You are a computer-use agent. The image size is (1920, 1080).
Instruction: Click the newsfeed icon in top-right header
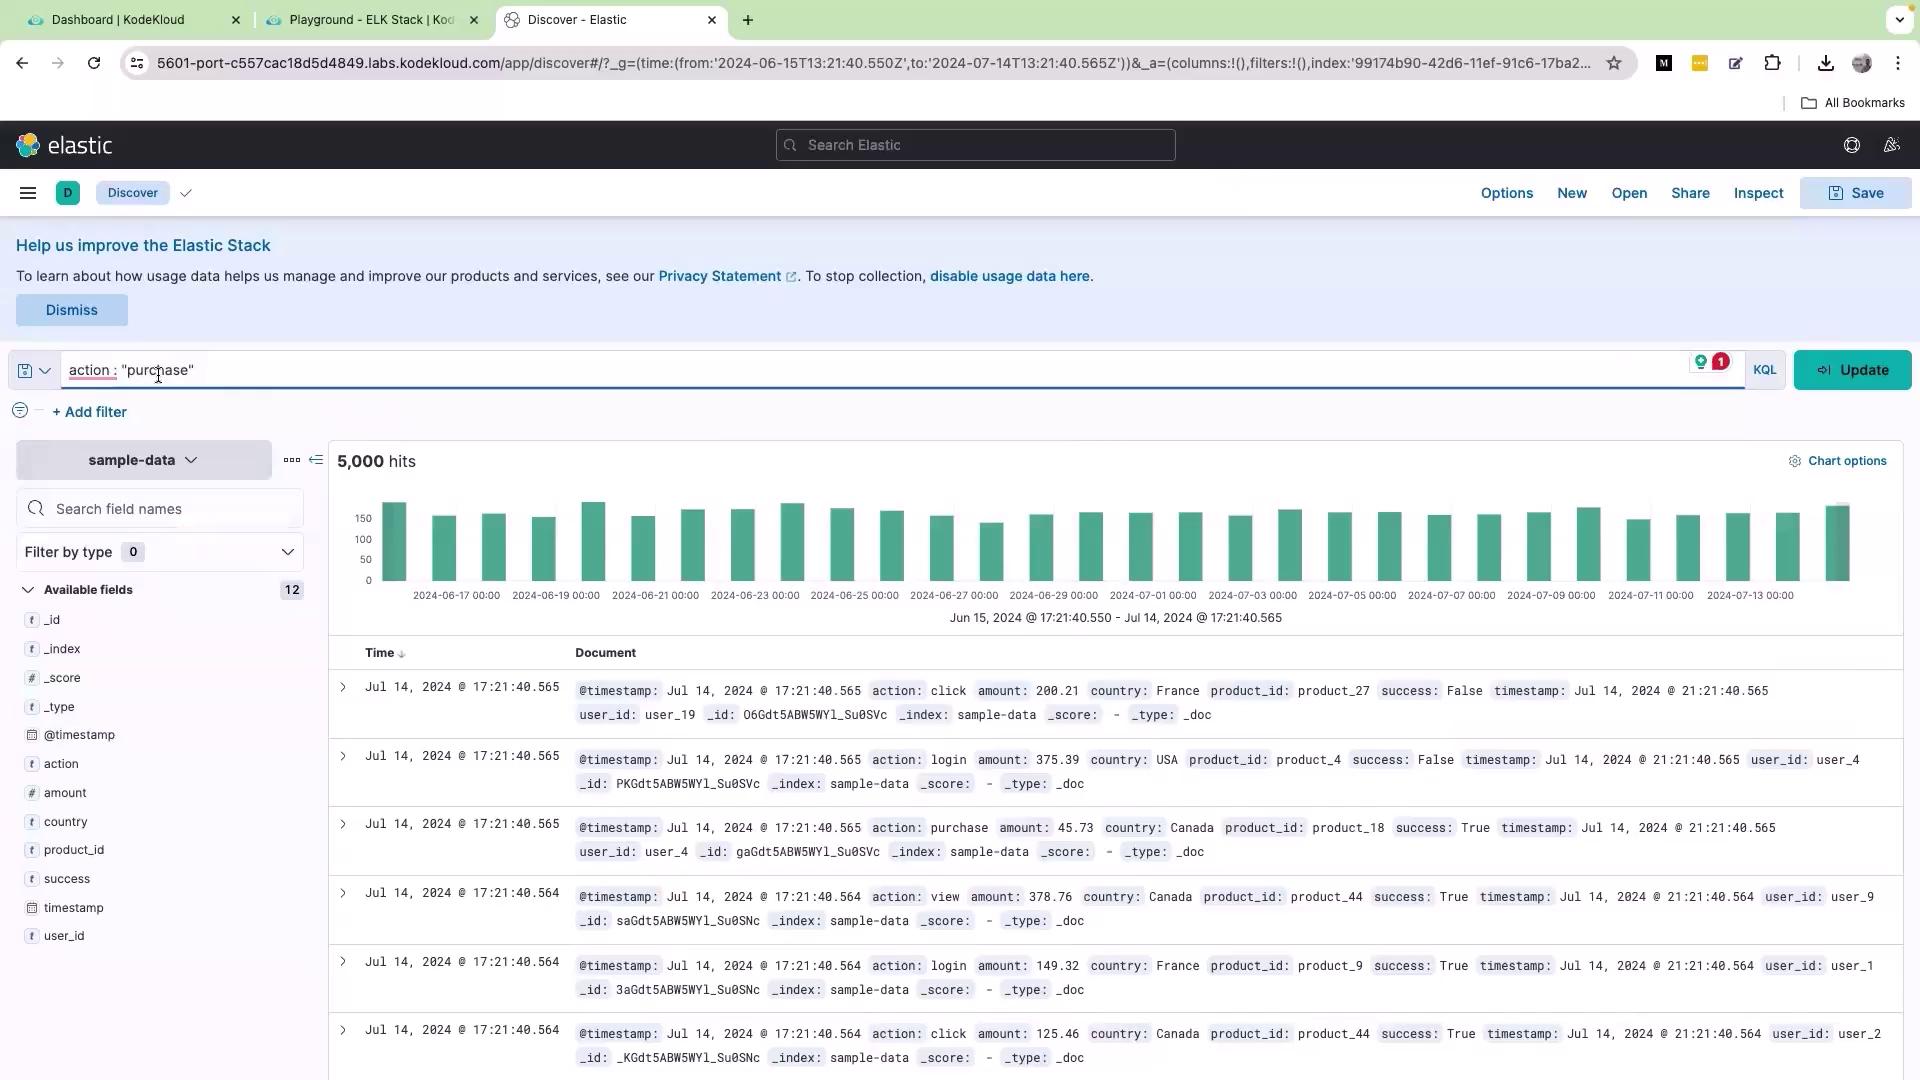[1891, 145]
